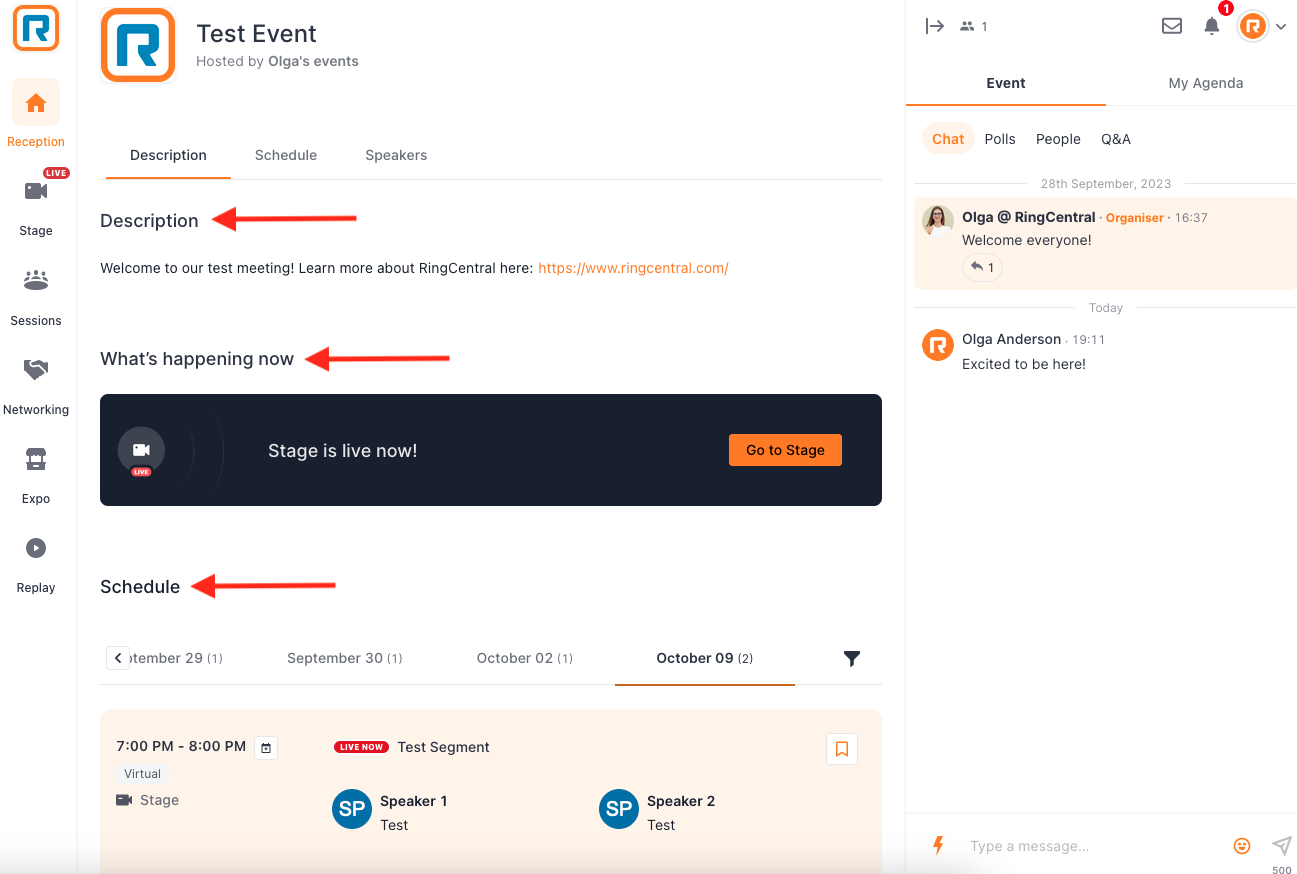
Task: Open Speaker 2 avatar
Action: pos(619,810)
